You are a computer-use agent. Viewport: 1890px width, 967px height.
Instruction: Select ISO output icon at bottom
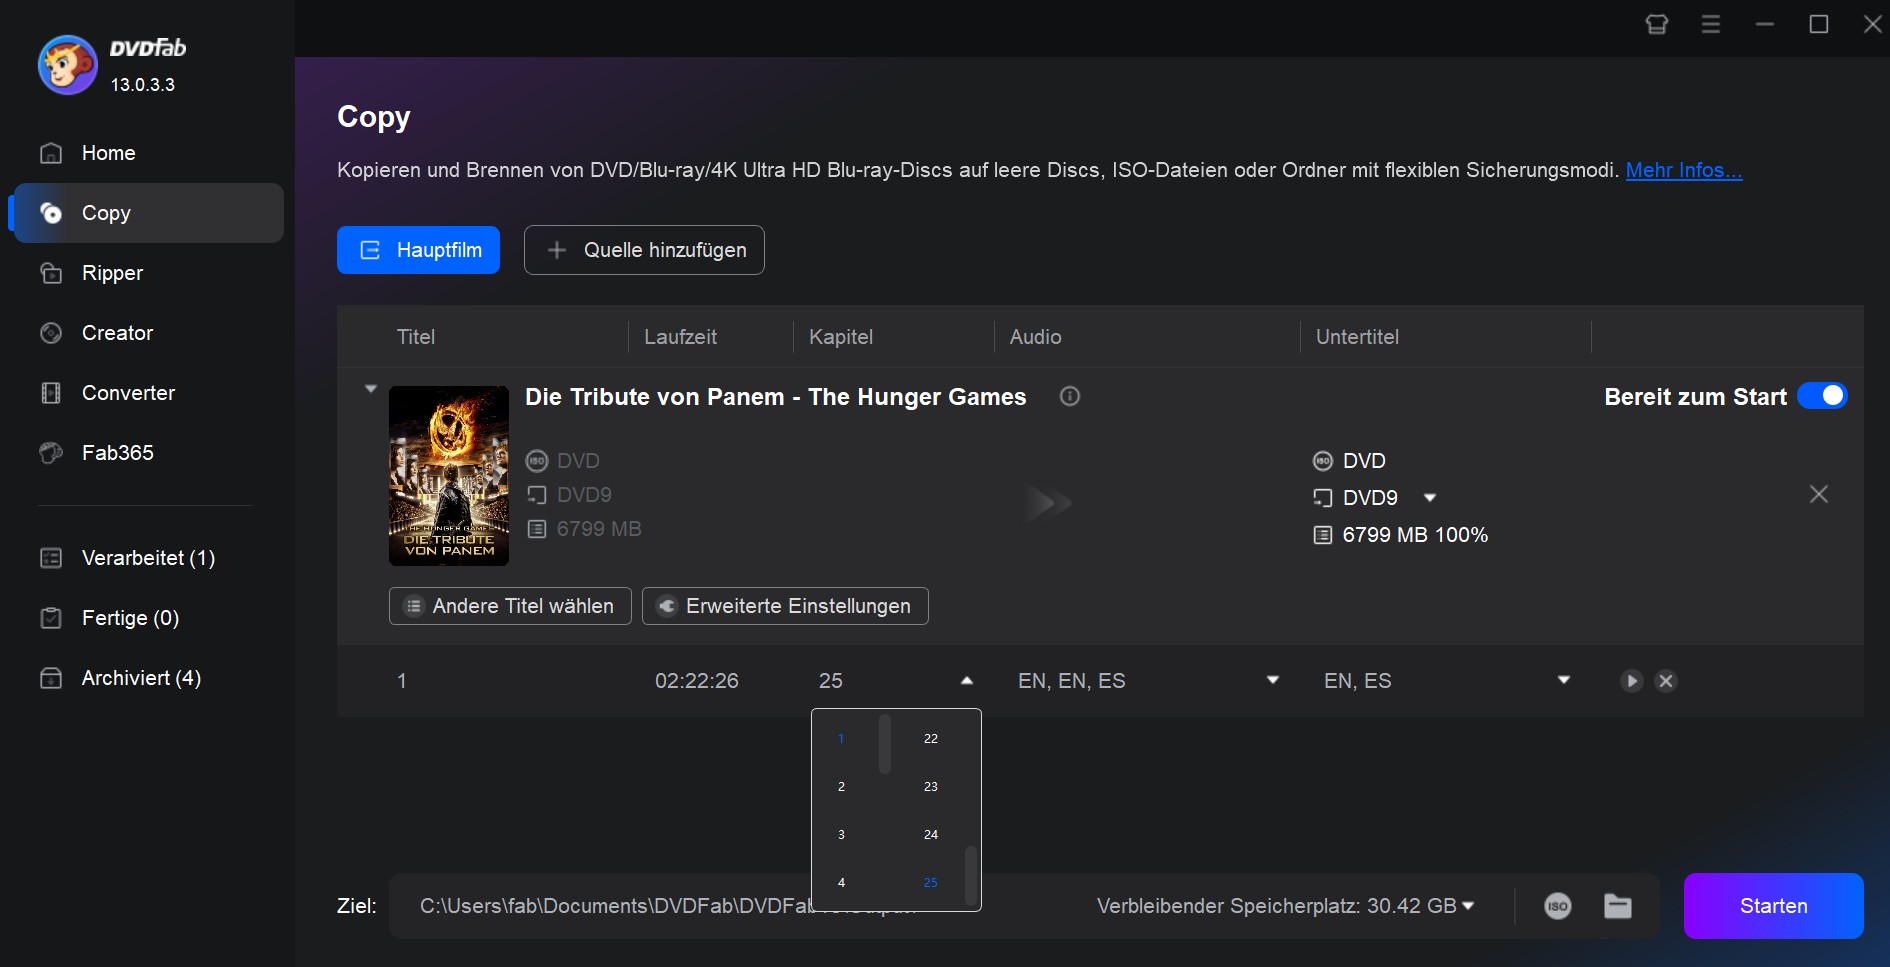point(1558,906)
